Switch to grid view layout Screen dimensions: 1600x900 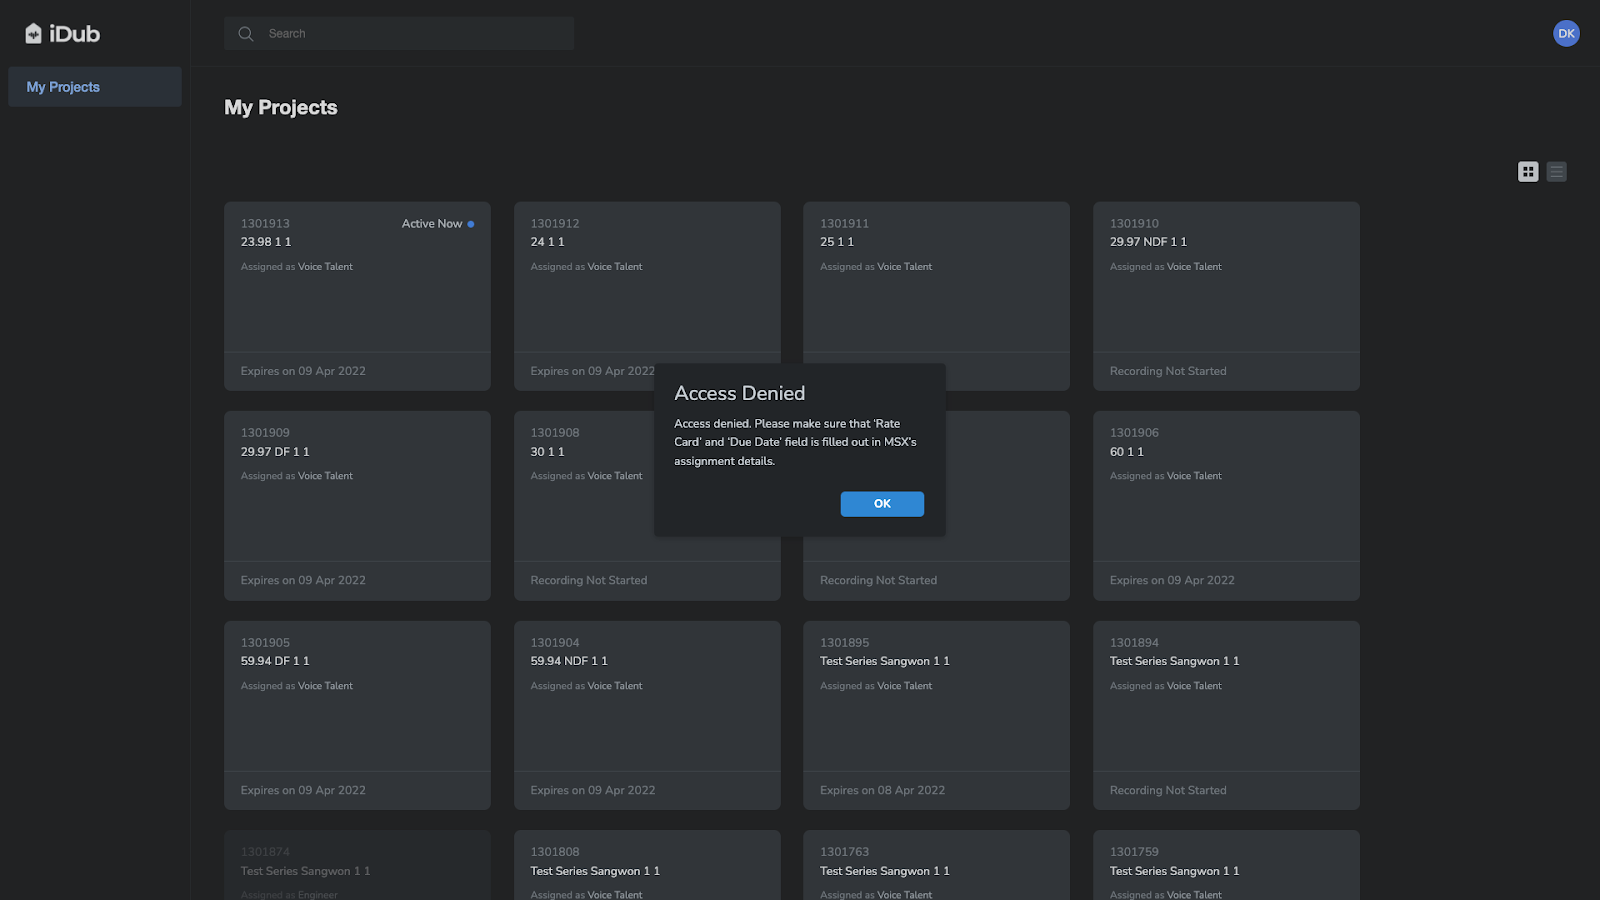[x=1528, y=172]
